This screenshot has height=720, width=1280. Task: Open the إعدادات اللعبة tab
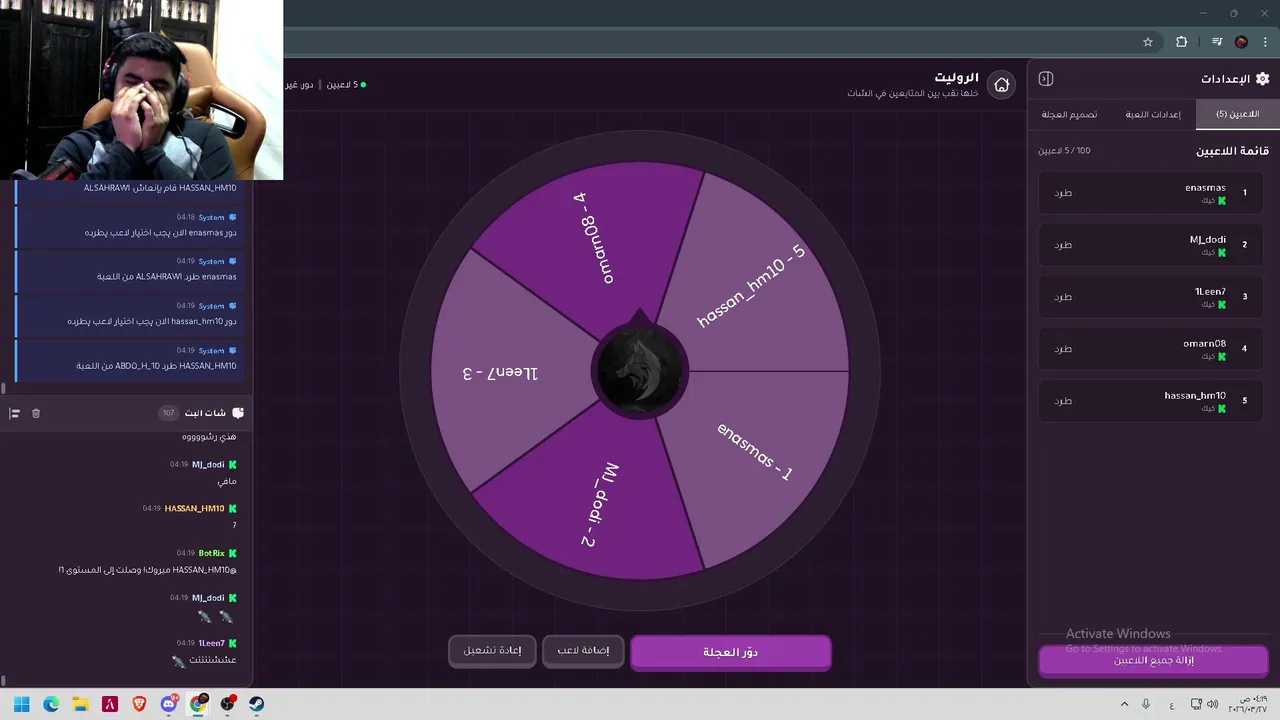[x=1153, y=114]
